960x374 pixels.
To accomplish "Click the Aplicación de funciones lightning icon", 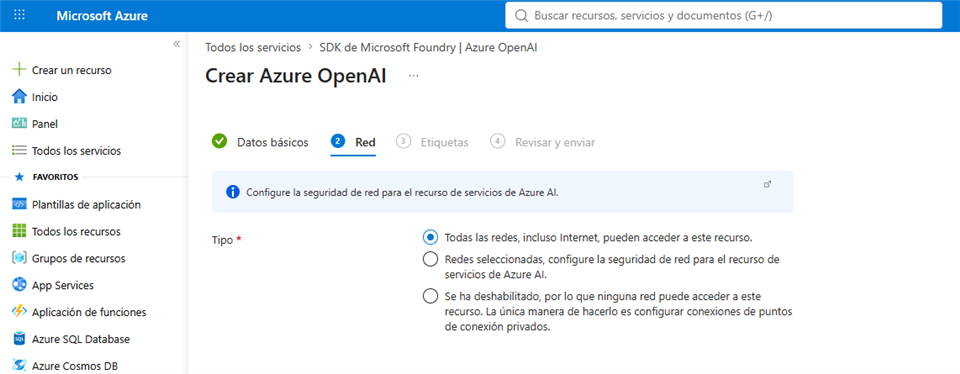I will (x=20, y=312).
